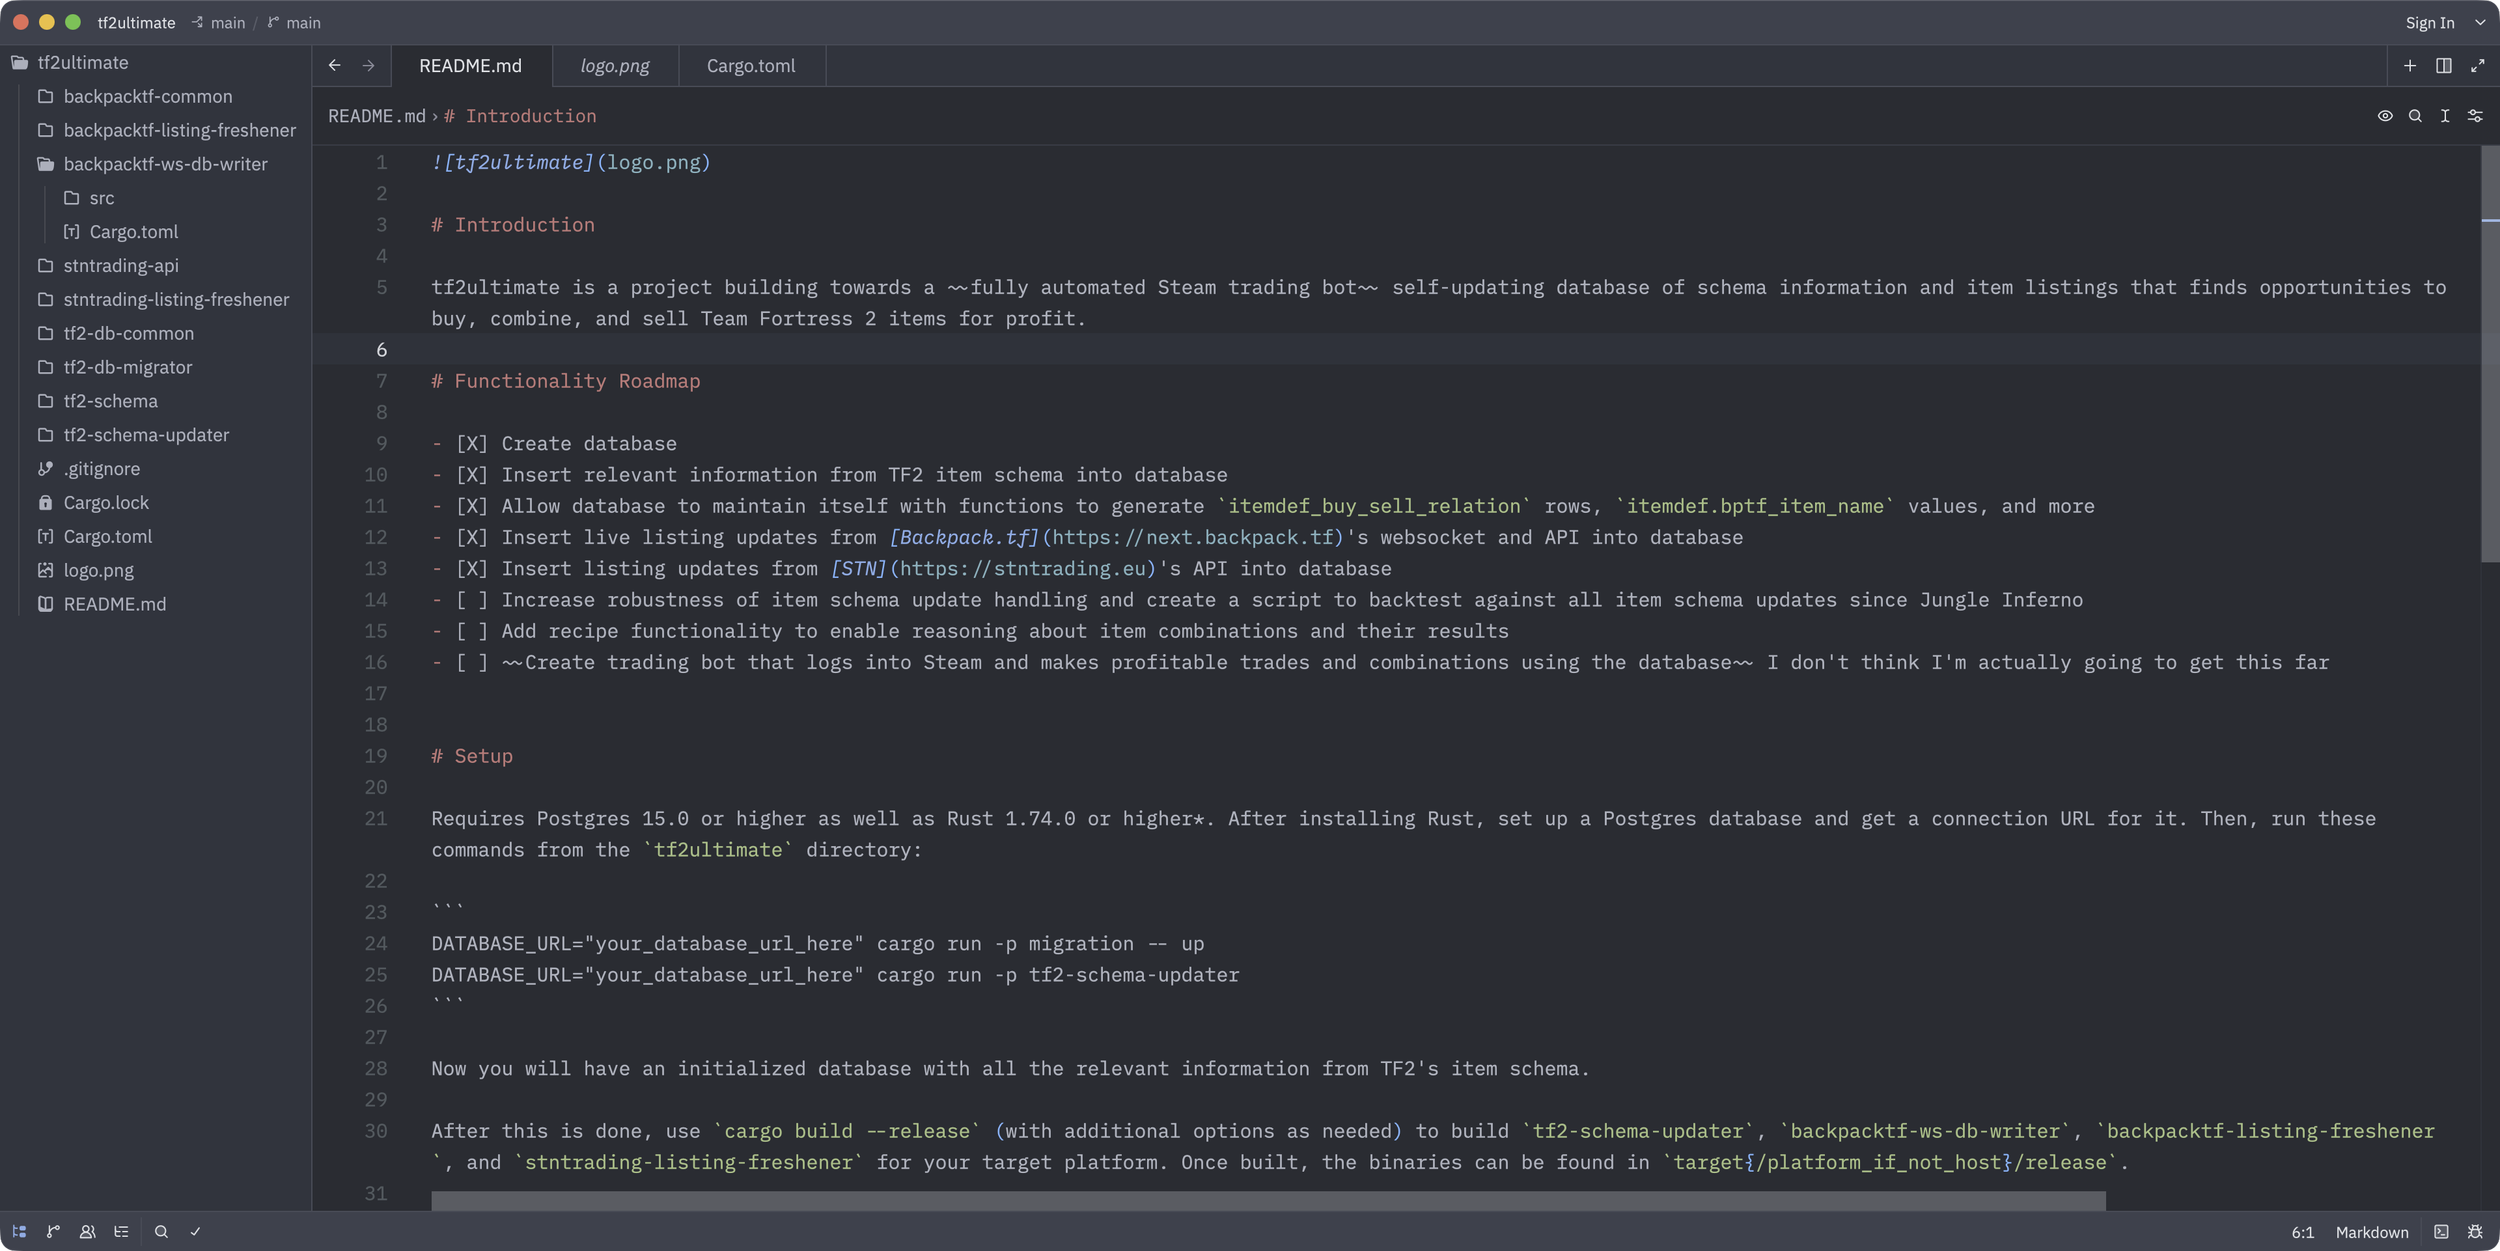
Task: Click the checked box on 'Allow database to maintain' line
Action: coord(472,506)
